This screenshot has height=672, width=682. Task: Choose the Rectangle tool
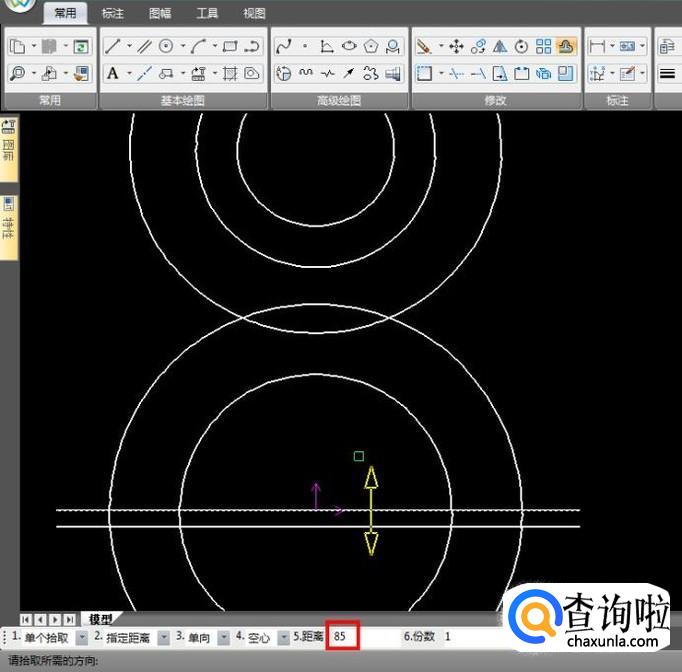coord(230,46)
